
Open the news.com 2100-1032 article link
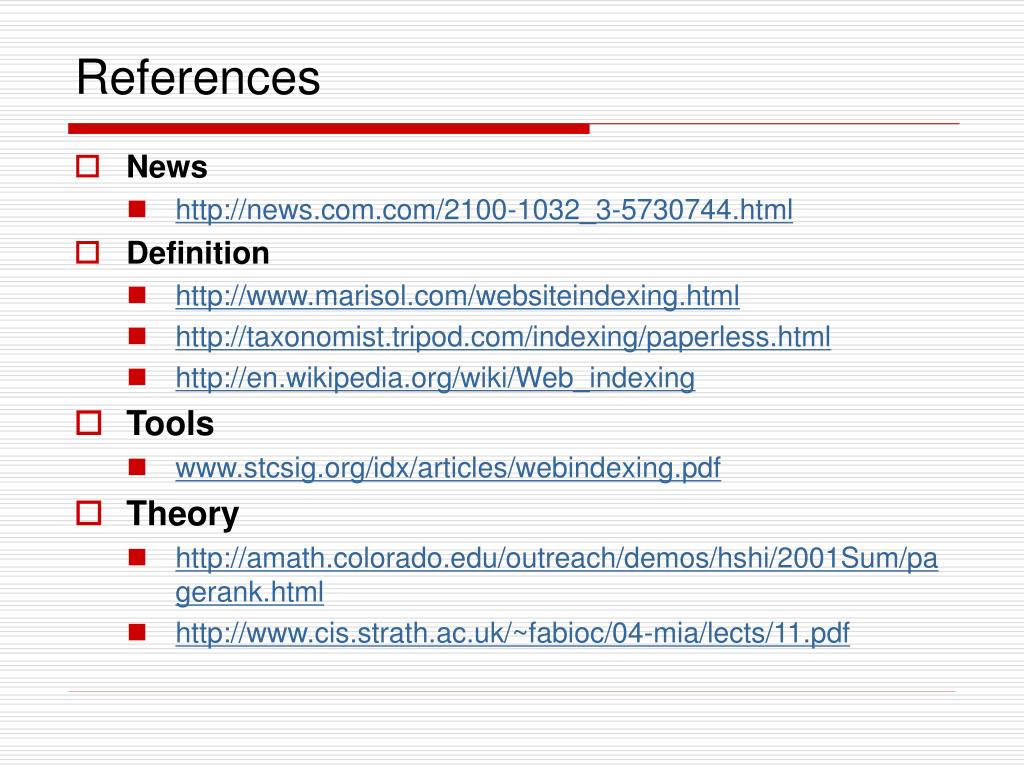pos(484,210)
